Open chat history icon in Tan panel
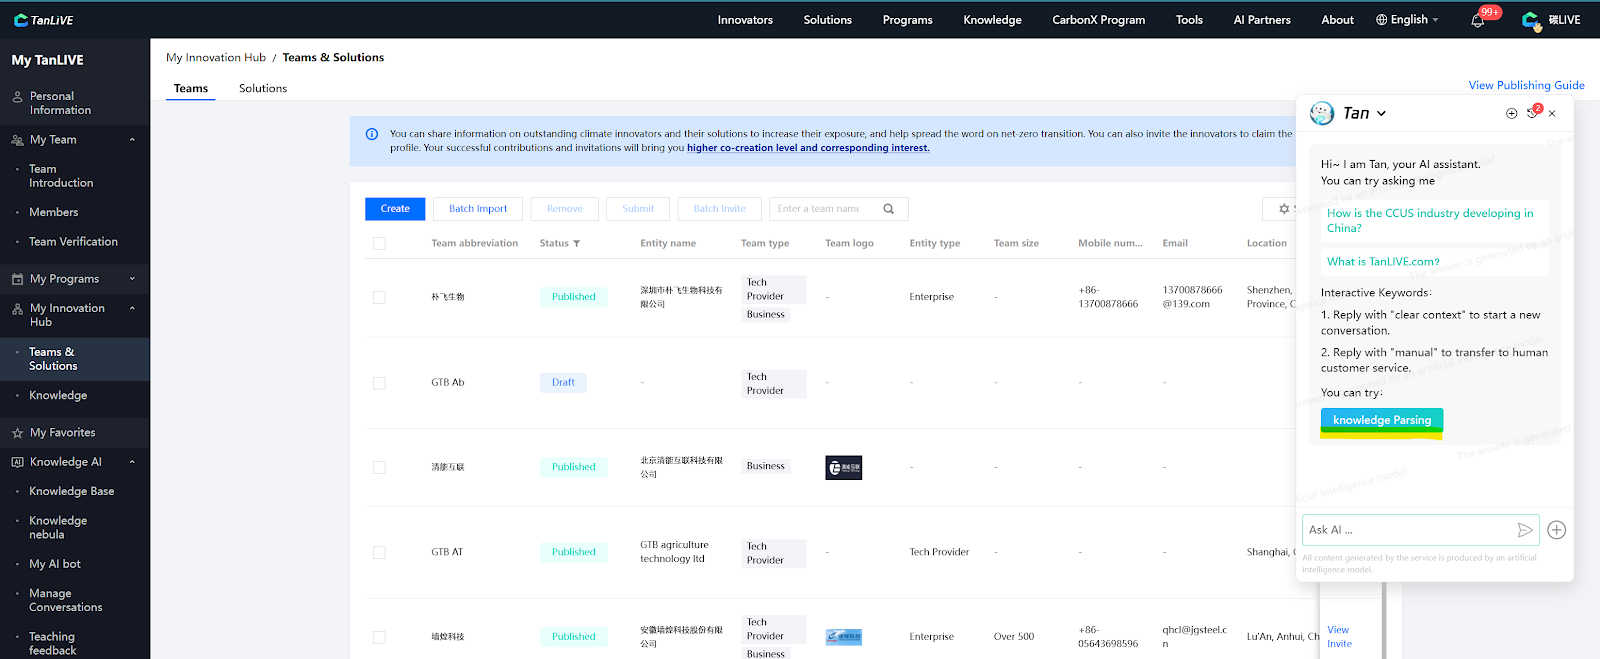This screenshot has width=1600, height=659. pyautogui.click(x=1531, y=114)
